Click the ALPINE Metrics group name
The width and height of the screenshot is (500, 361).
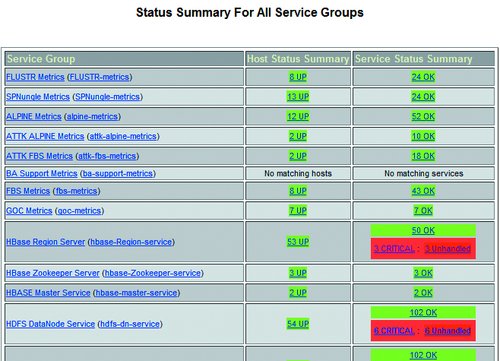pos(34,116)
